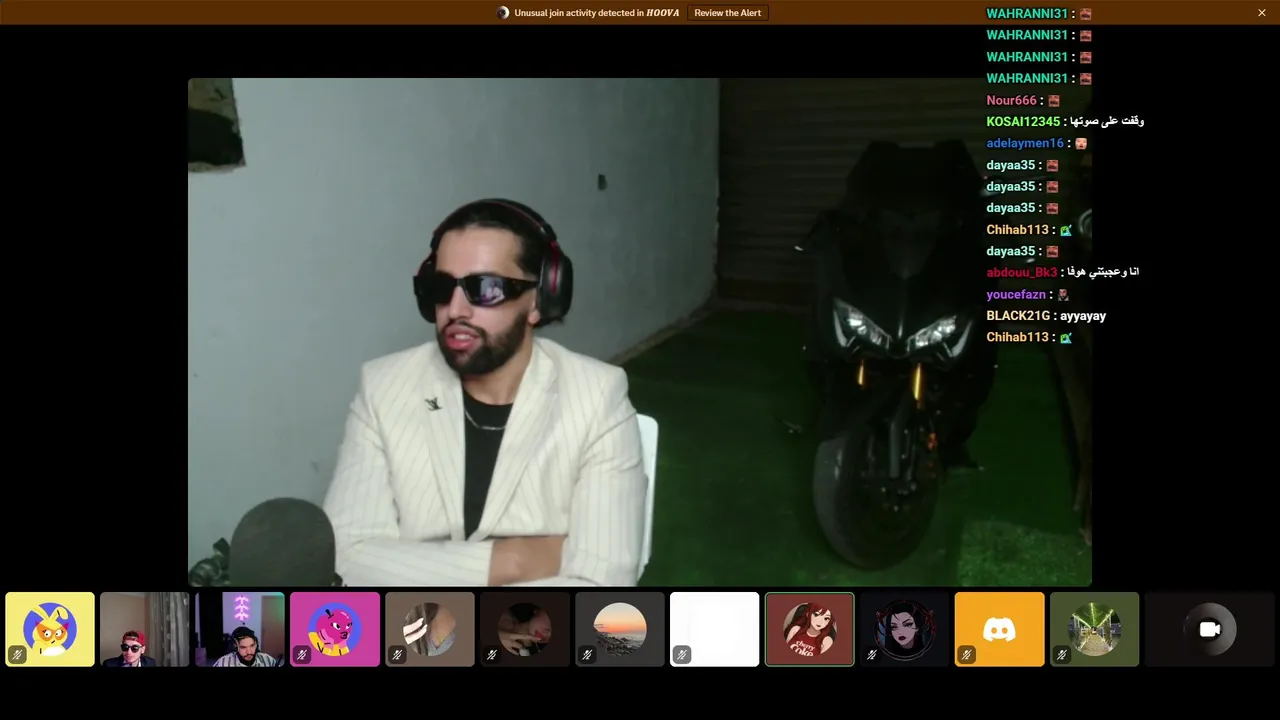Viewport: 1280px width, 720px height.
Task: Click the HOOVA server name in the alert
Action: tap(663, 13)
